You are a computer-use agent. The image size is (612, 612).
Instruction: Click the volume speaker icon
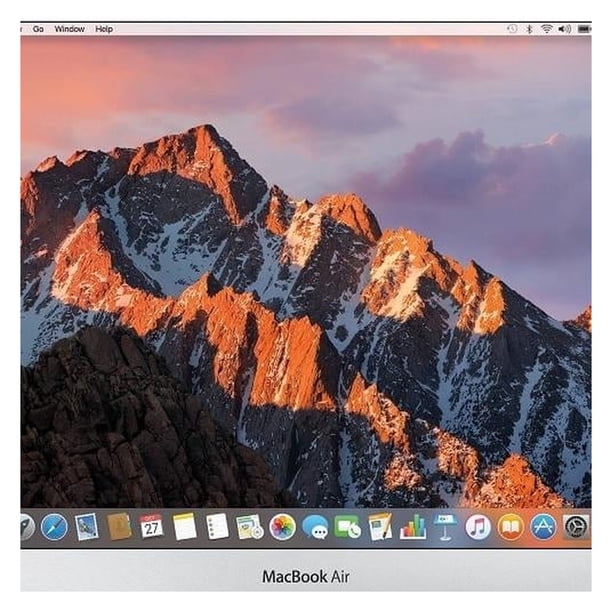565,29
